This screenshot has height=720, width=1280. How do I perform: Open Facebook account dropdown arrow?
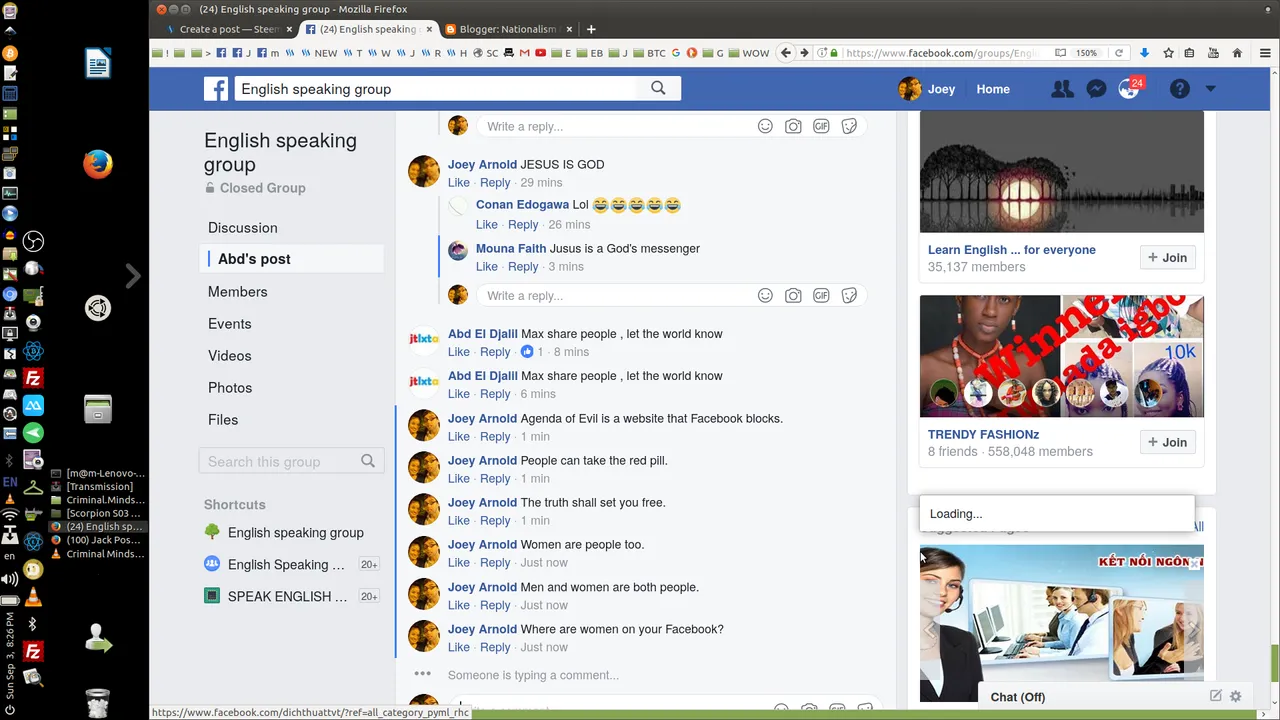pyautogui.click(x=1210, y=89)
